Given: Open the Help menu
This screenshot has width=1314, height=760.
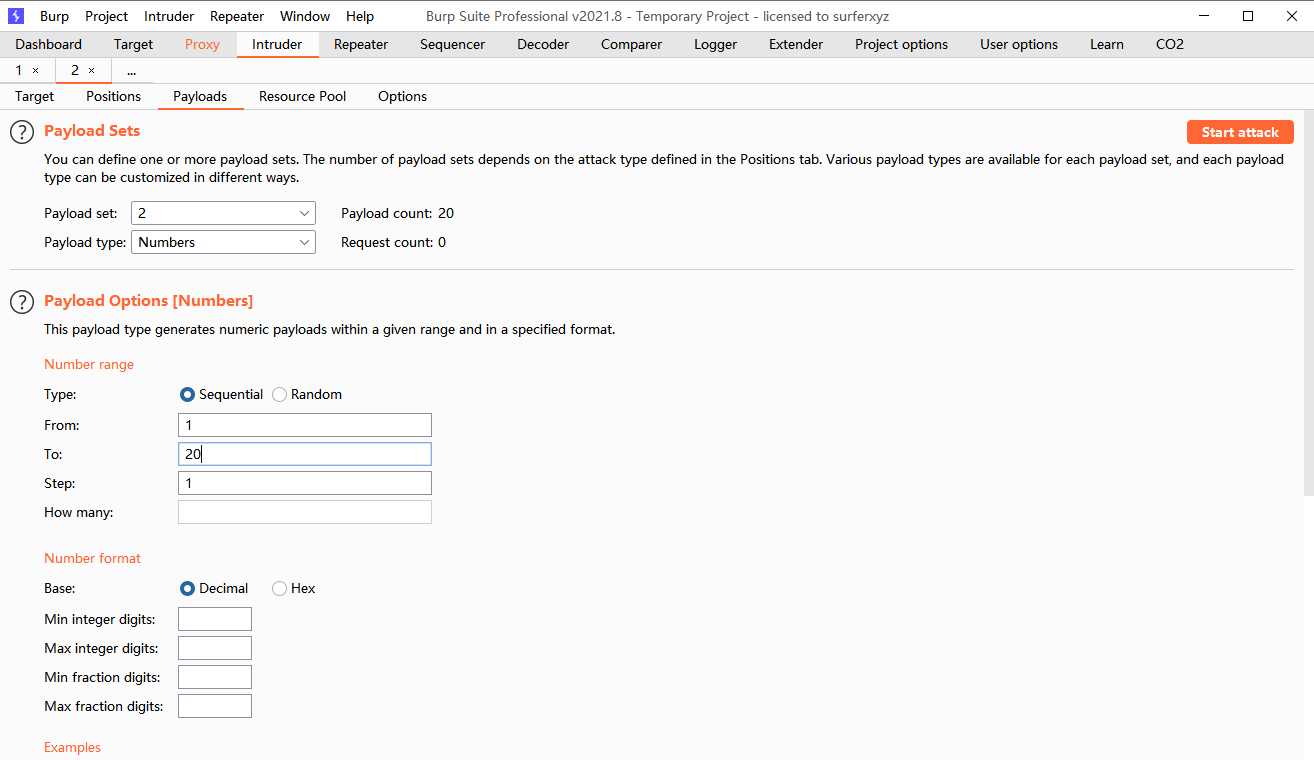Looking at the screenshot, I should pos(360,16).
